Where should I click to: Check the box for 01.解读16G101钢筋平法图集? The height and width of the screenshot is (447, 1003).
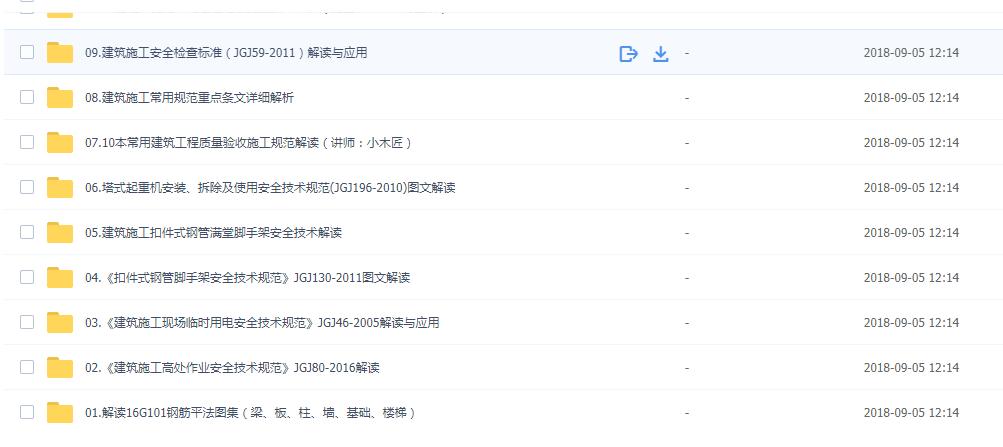pyautogui.click(x=27, y=412)
